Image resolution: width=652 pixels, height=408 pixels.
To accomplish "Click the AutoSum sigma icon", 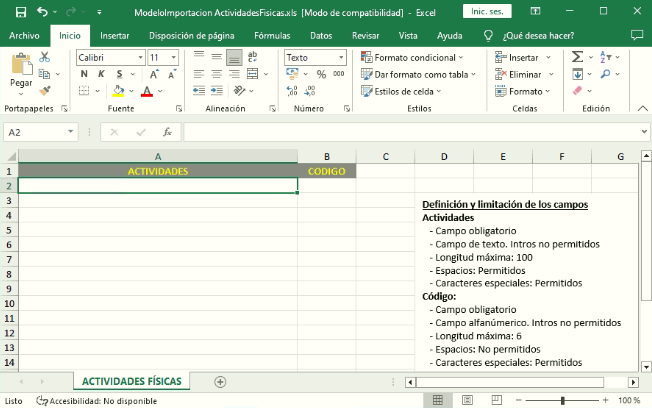I will 578,58.
